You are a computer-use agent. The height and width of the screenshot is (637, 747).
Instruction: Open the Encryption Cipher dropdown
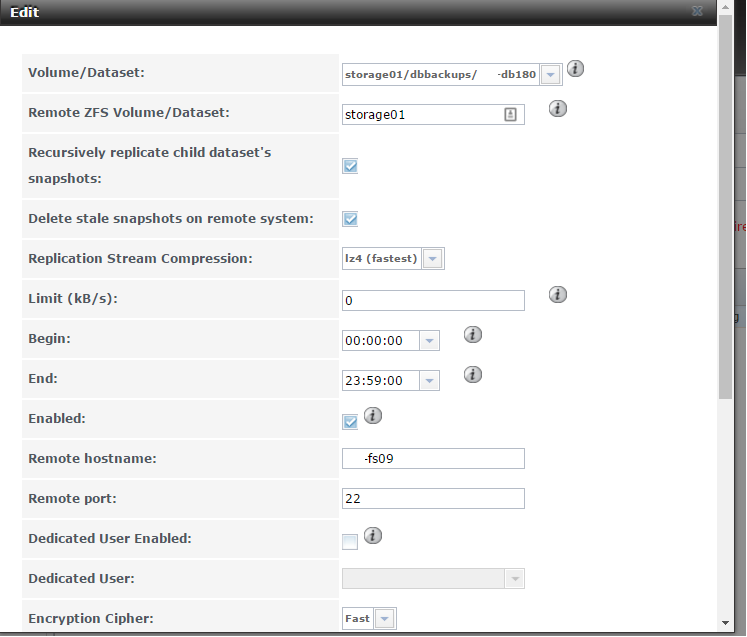tap(385, 619)
